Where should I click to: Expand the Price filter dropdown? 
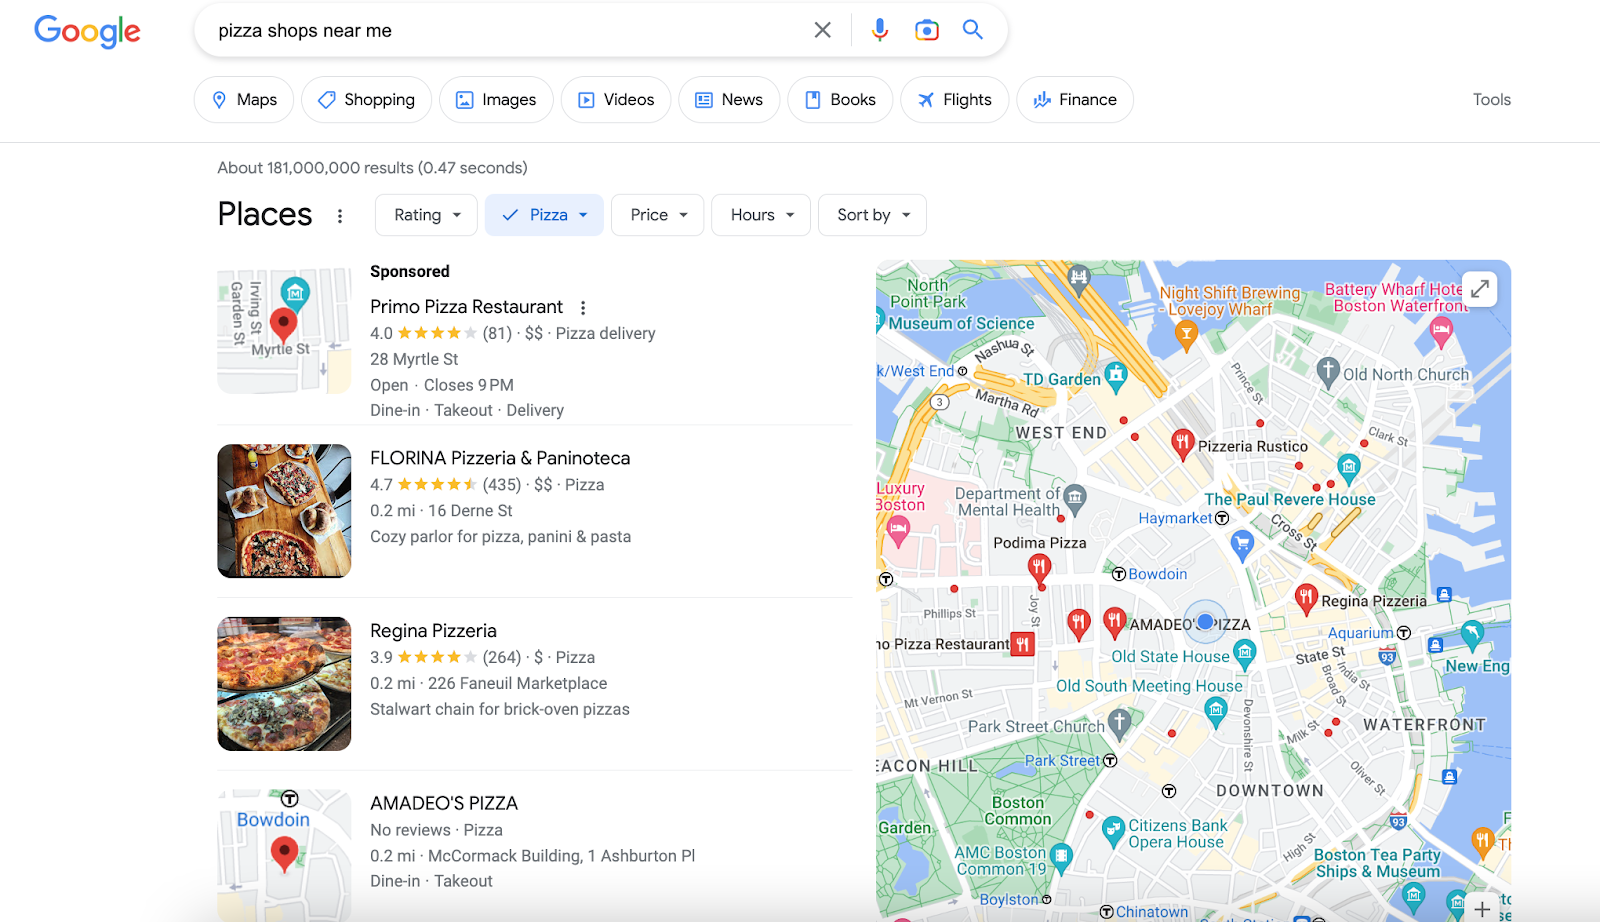pos(658,215)
